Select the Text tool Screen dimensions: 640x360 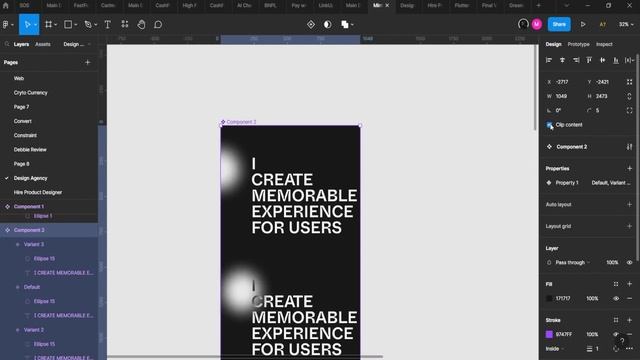[108, 24]
